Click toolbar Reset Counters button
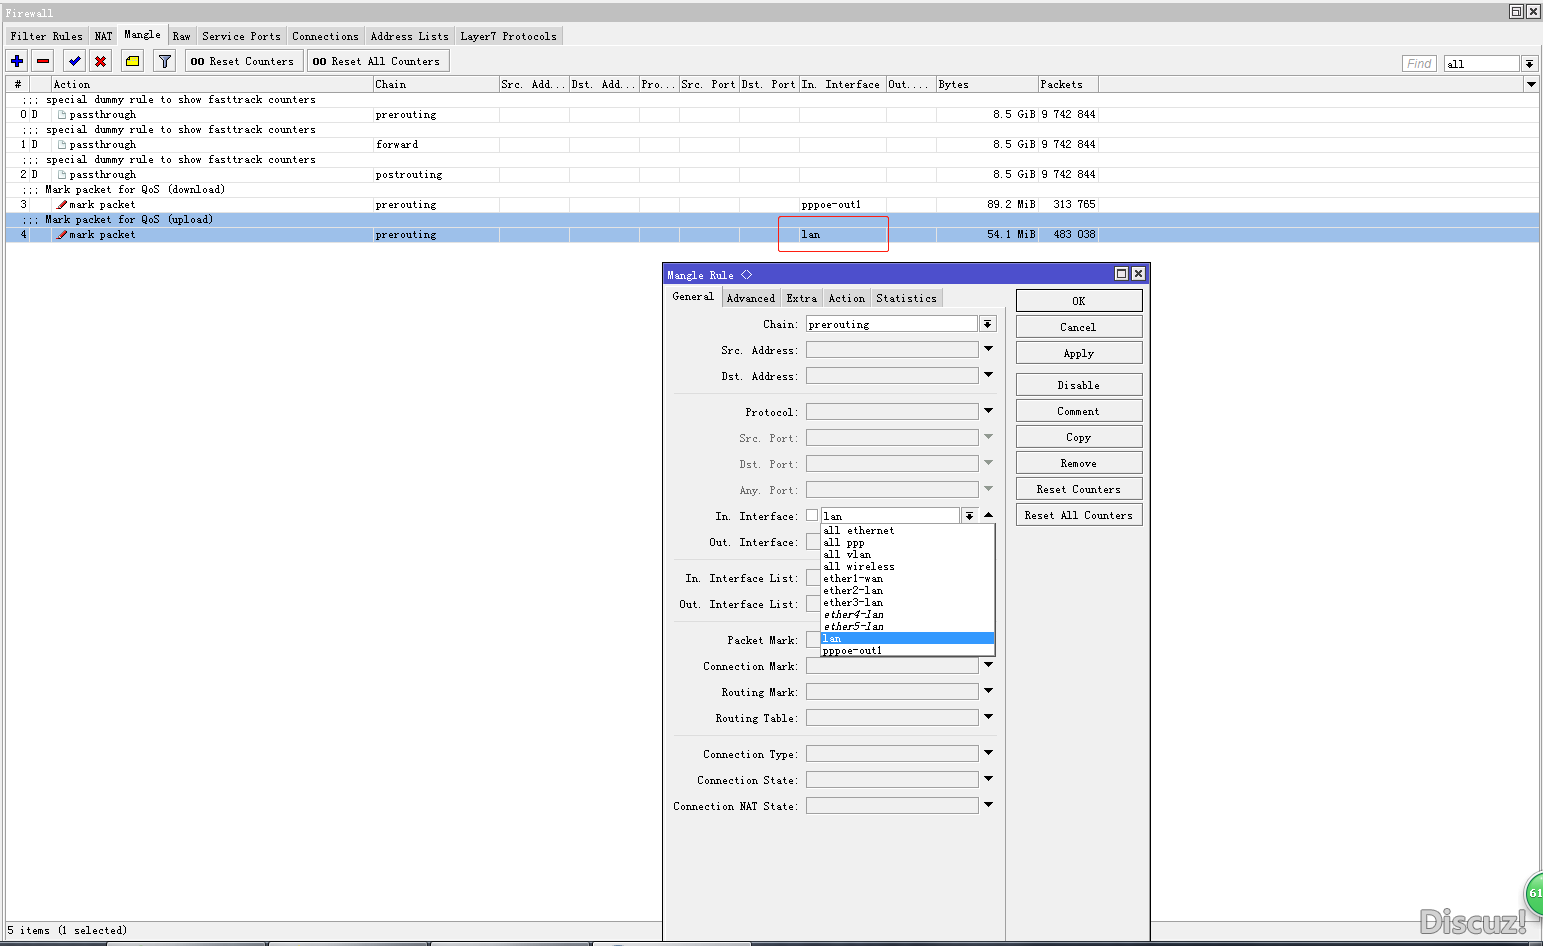Image resolution: width=1543 pixels, height=946 pixels. [243, 61]
